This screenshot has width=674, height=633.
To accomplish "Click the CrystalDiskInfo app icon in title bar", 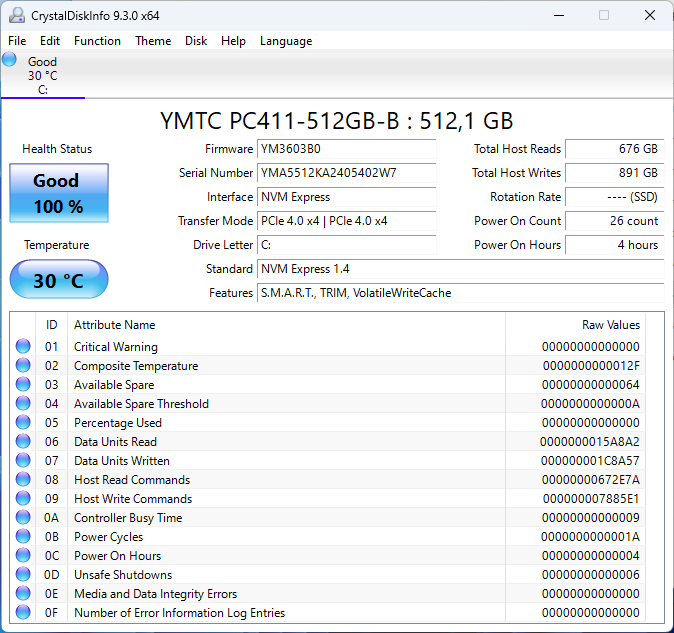I will pyautogui.click(x=17, y=15).
